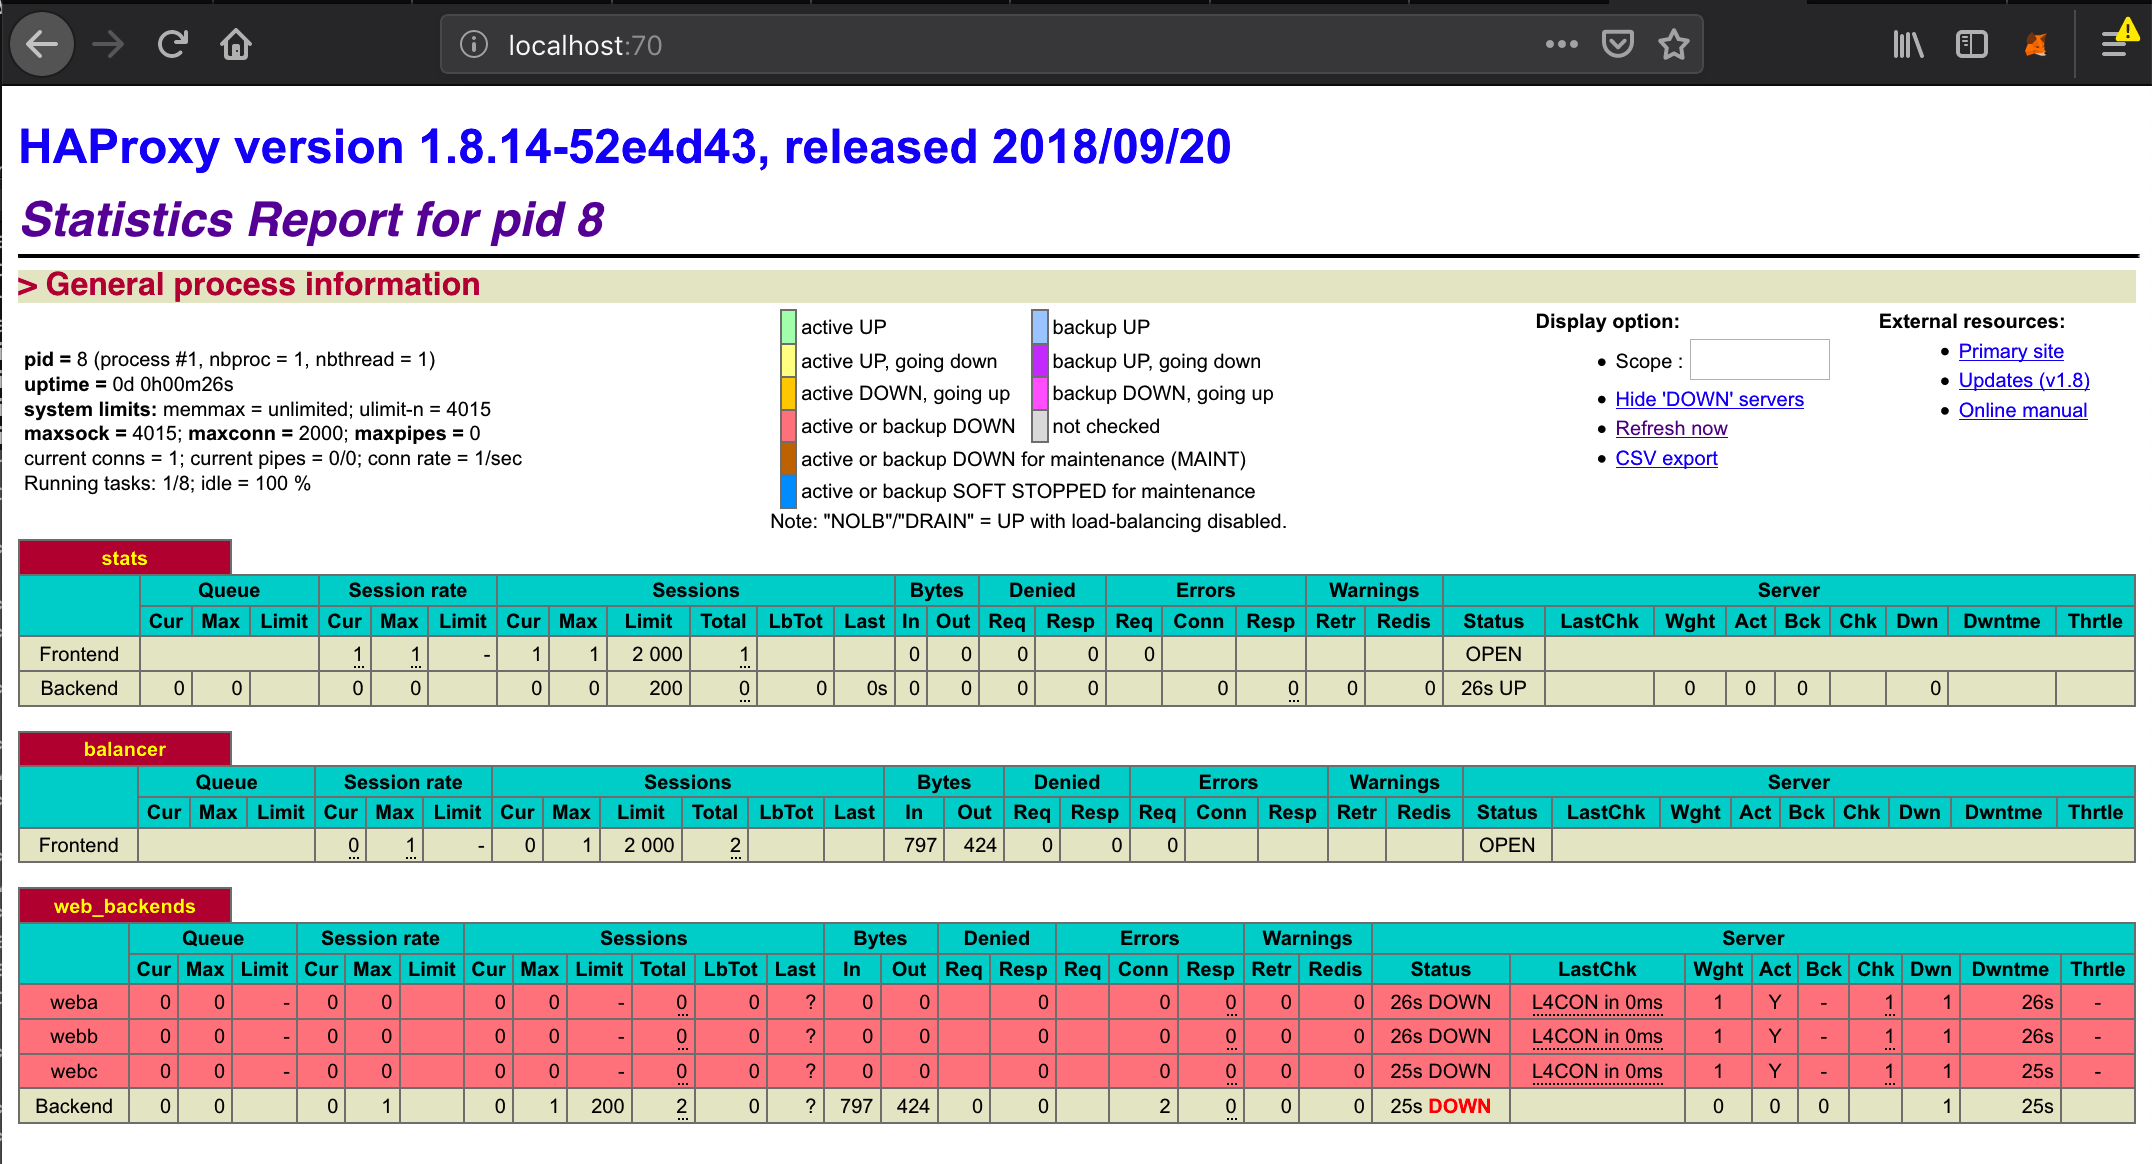Open the CSV export link

(x=1666, y=458)
